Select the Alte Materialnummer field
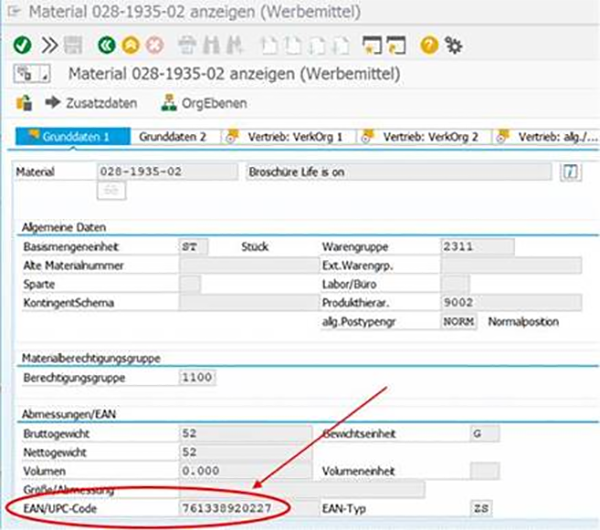Image resolution: width=600 pixels, height=530 pixels. [x=249, y=265]
